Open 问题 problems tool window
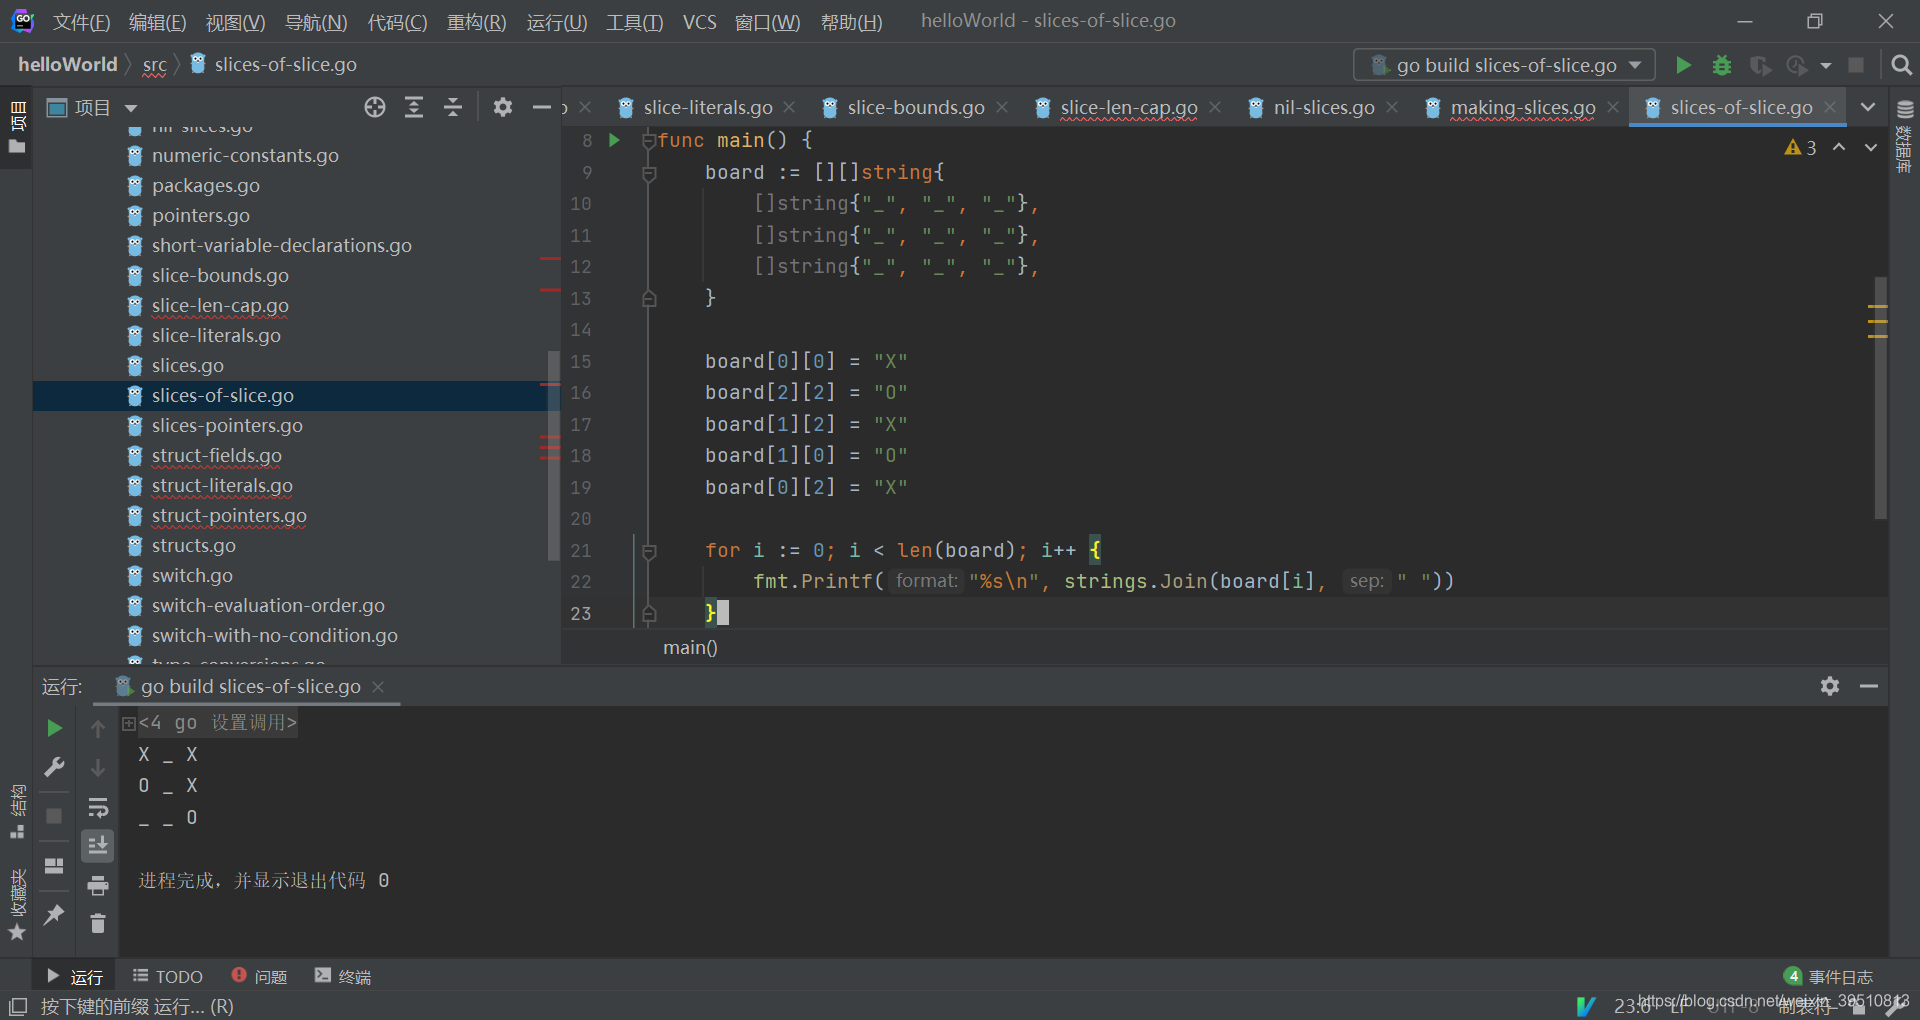Screen dimensions: 1920x1020 point(259,976)
